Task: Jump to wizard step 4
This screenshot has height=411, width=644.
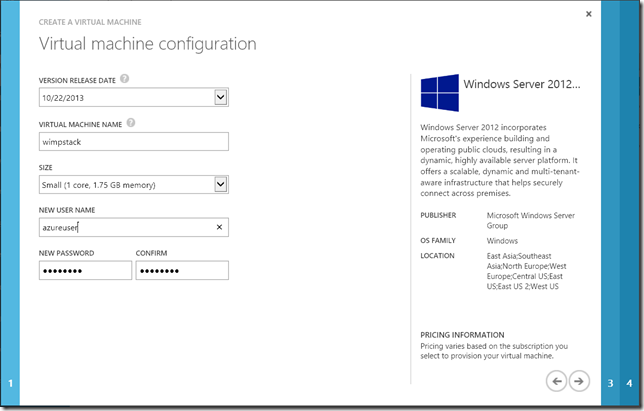Action: click(629, 383)
